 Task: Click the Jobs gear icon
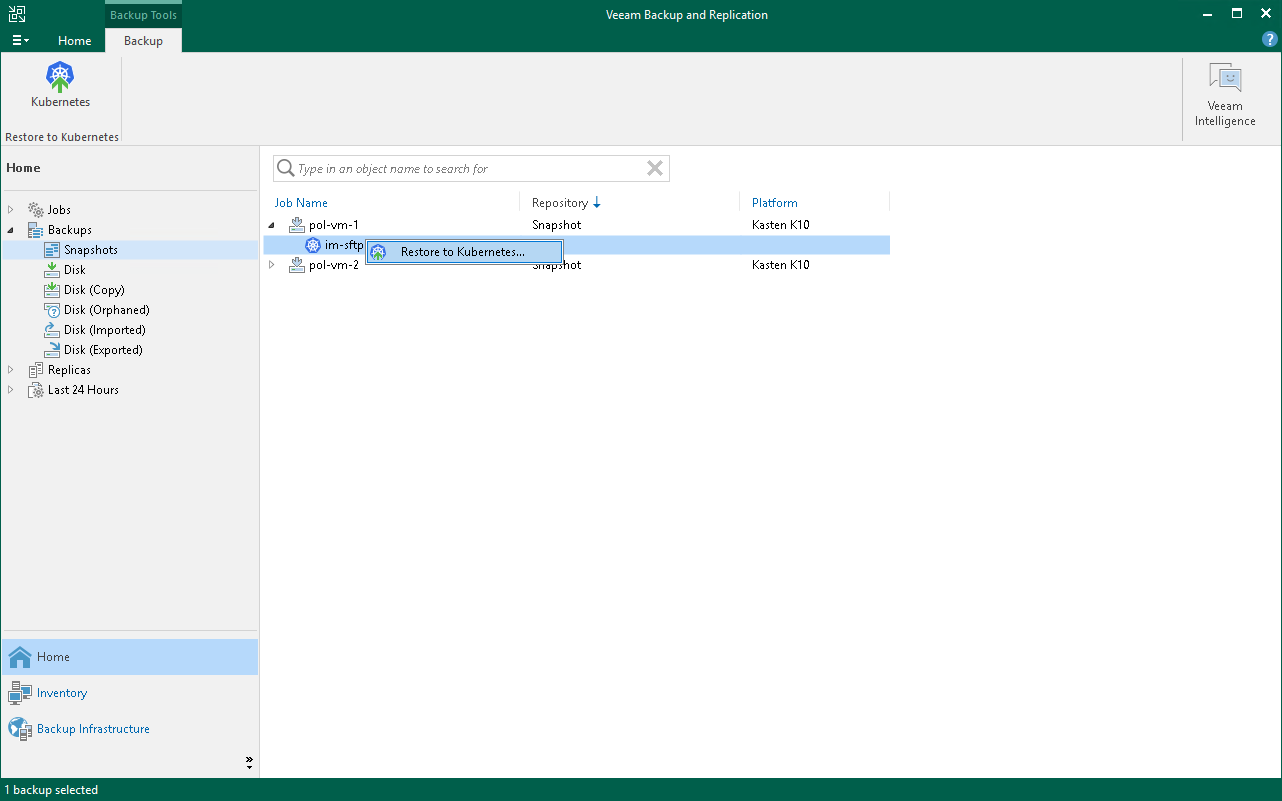(36, 210)
